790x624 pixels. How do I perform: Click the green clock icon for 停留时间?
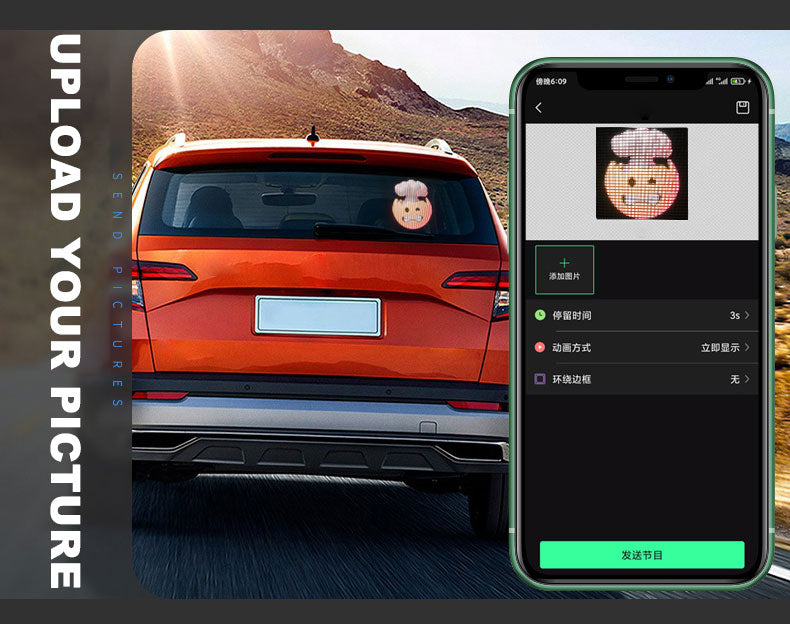click(x=540, y=315)
